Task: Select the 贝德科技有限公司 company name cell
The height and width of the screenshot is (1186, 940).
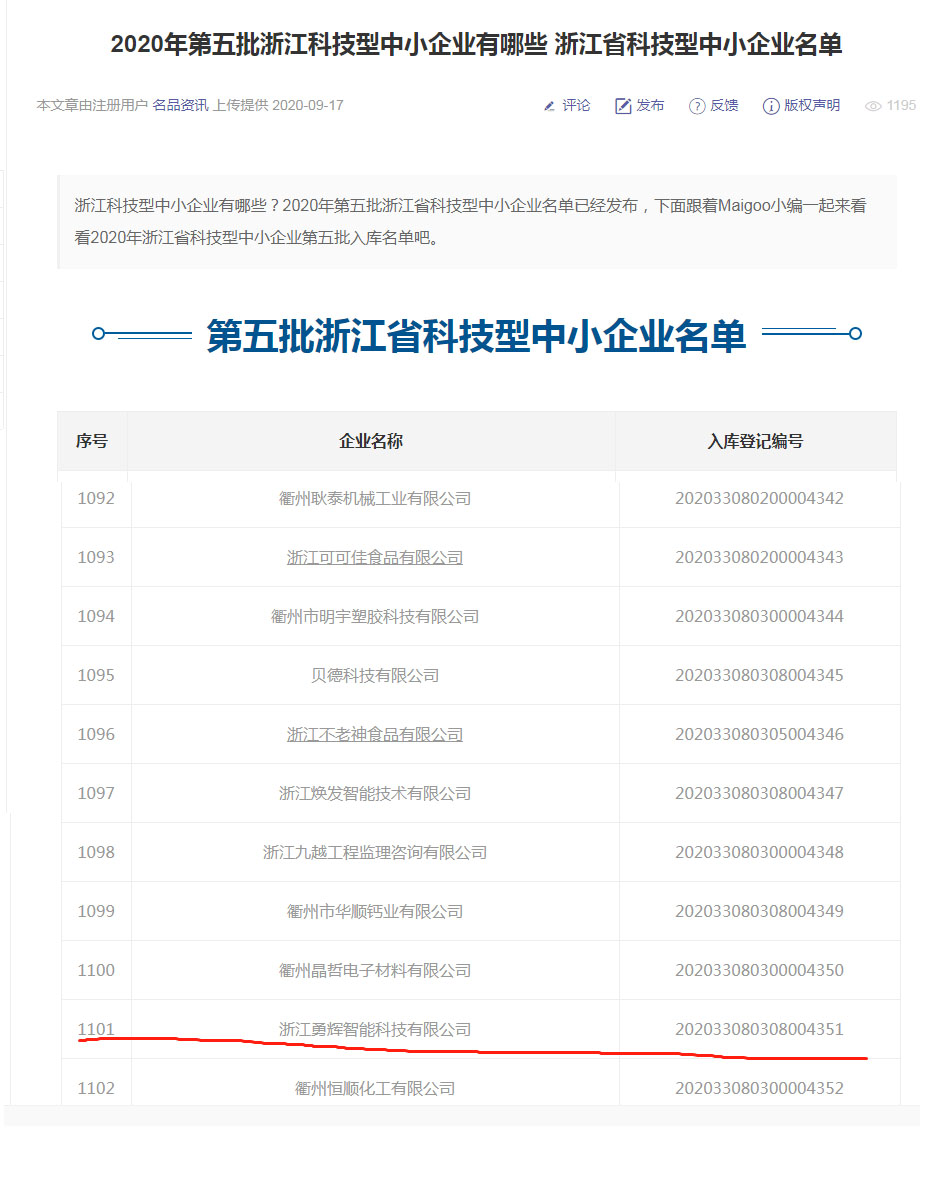Action: pos(375,675)
